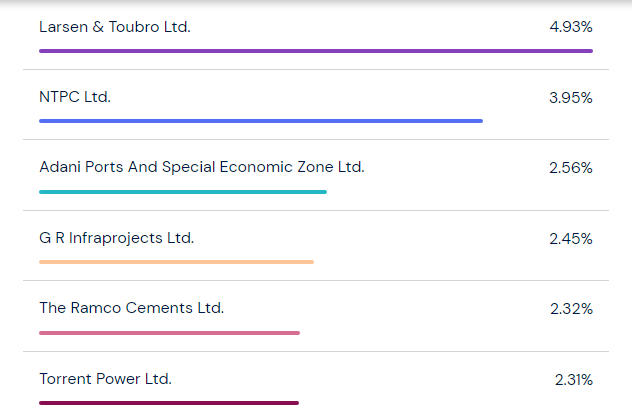
Task: Click the 4.93% allocation value
Action: (x=571, y=27)
